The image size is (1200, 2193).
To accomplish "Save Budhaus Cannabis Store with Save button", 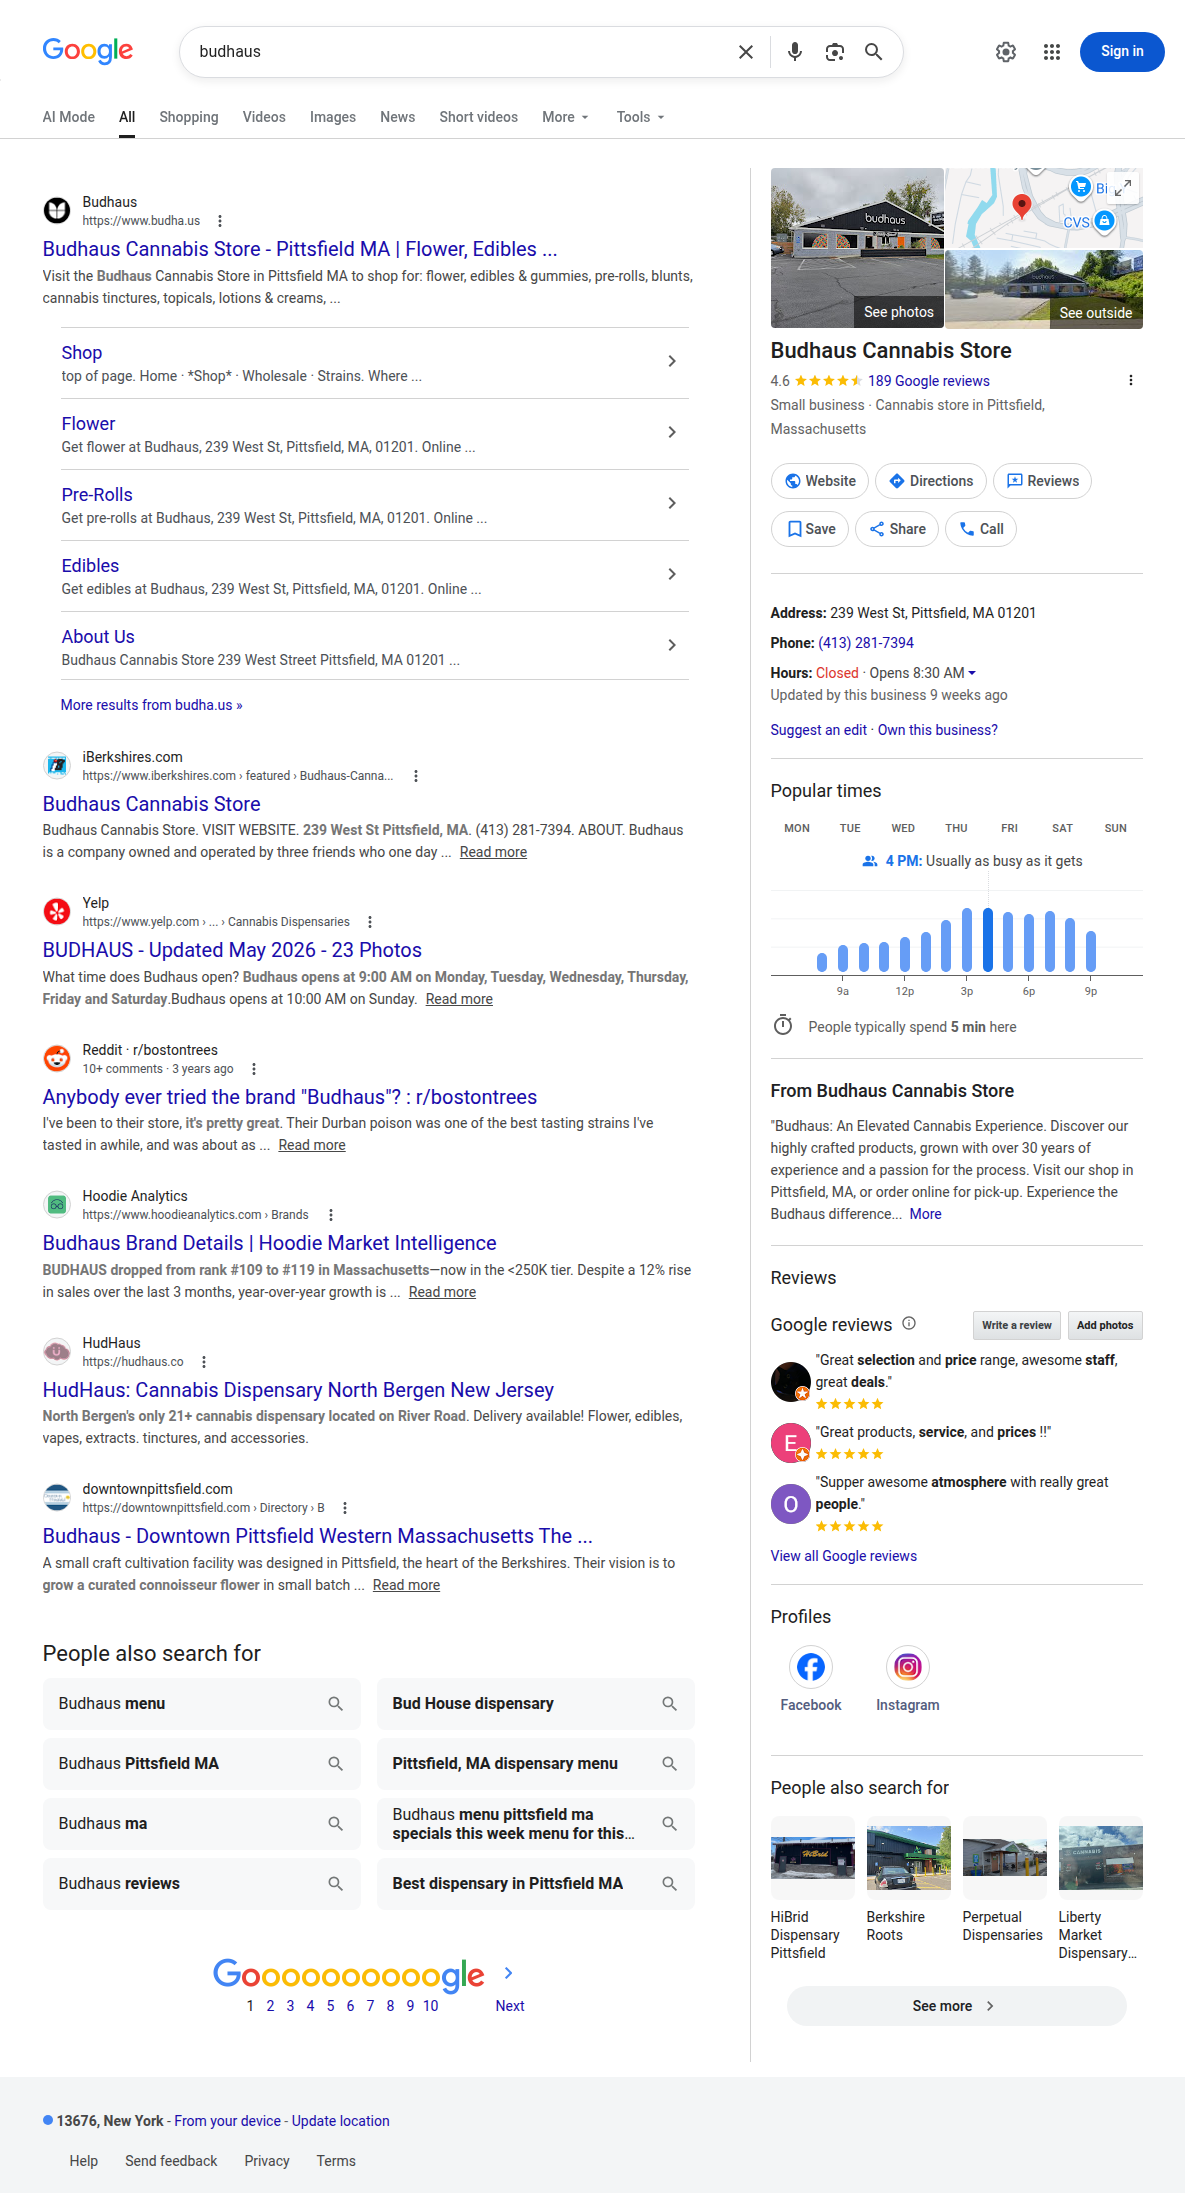I will pyautogui.click(x=810, y=529).
